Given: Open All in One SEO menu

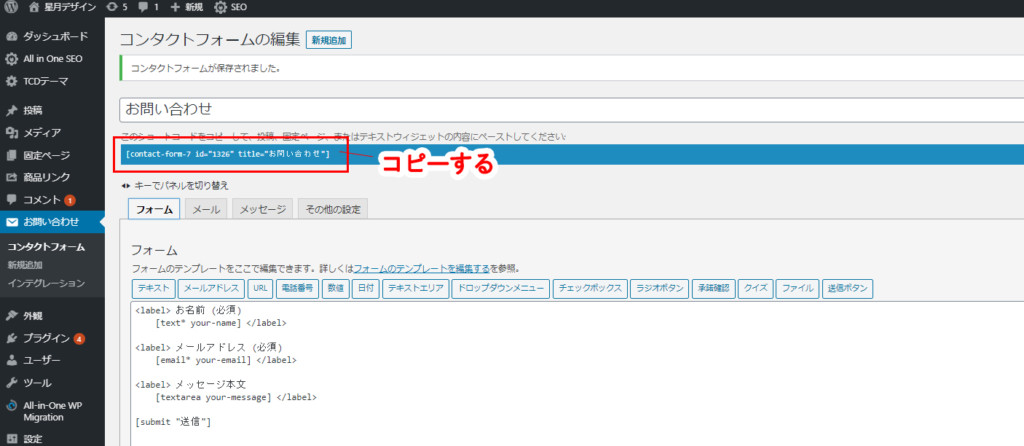Looking at the screenshot, I should (x=52, y=59).
